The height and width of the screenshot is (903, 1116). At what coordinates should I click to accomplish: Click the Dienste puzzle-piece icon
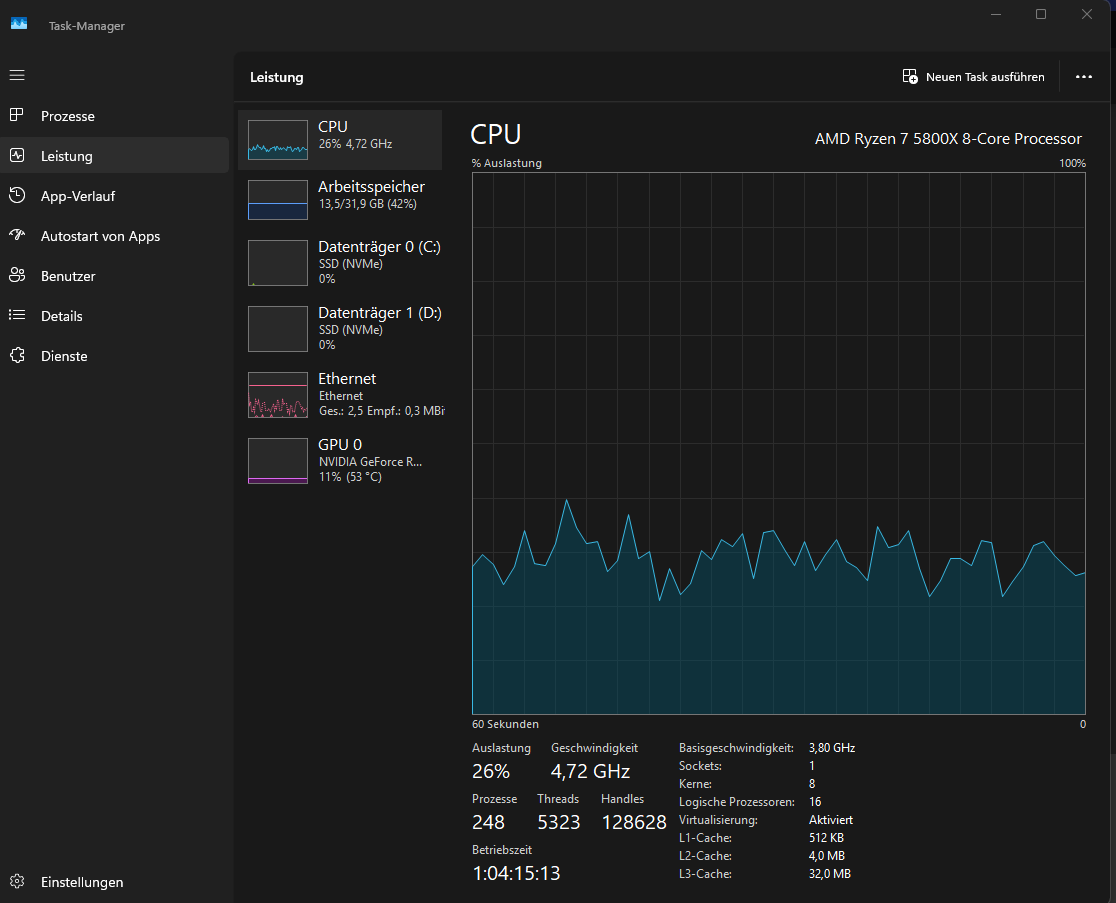tap(17, 355)
